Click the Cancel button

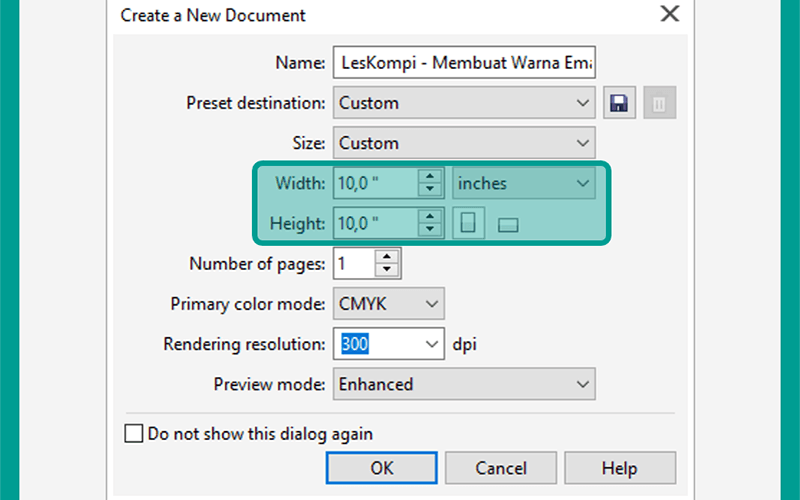pyautogui.click(x=501, y=468)
